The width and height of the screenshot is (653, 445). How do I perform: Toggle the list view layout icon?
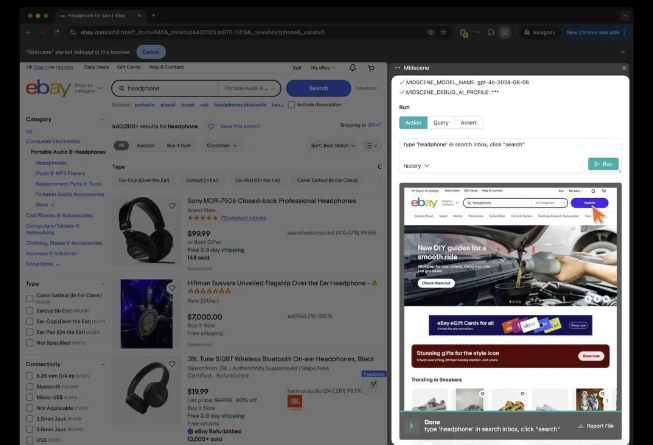pos(371,145)
